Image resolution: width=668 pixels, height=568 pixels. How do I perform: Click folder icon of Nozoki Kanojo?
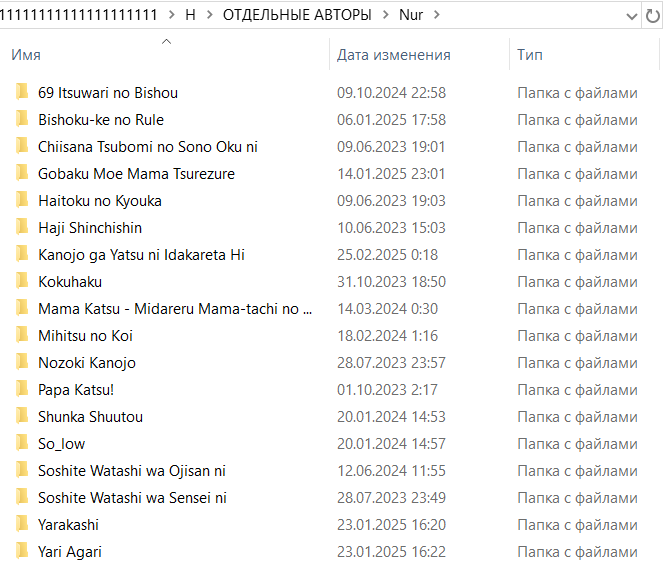[x=22, y=362]
